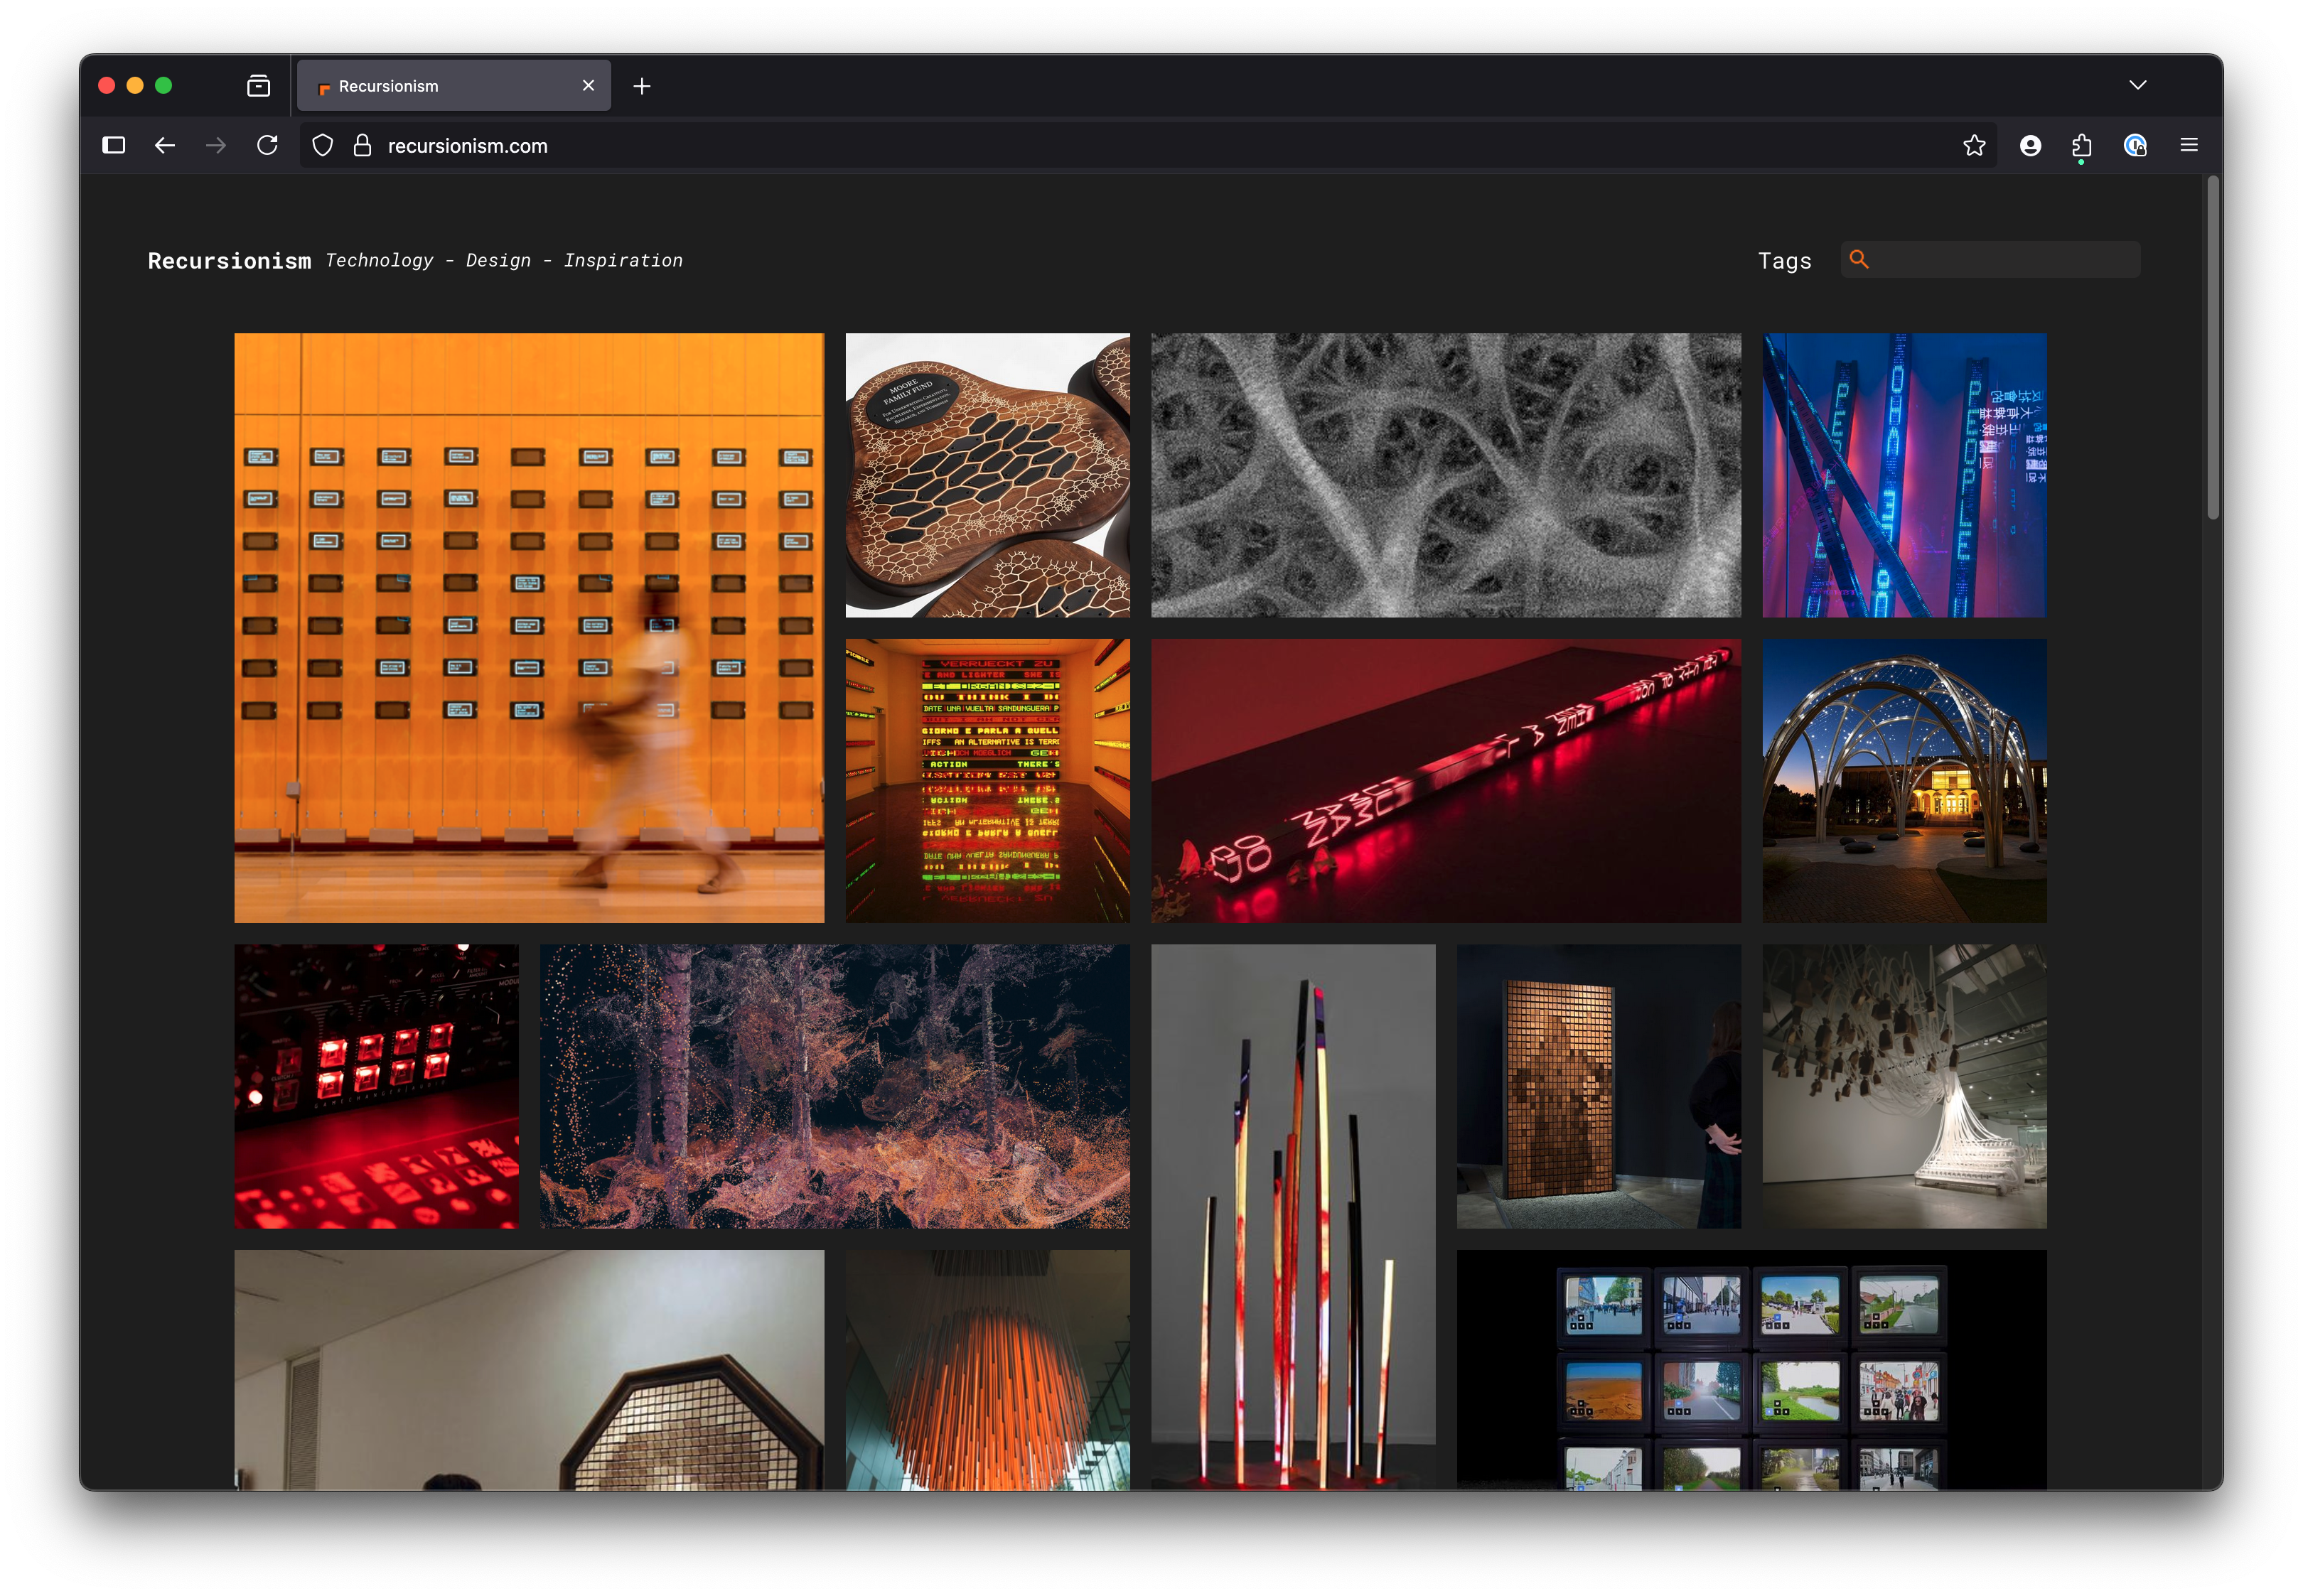Reload the page with refresh icon
Image resolution: width=2303 pixels, height=1596 pixels.
[267, 146]
